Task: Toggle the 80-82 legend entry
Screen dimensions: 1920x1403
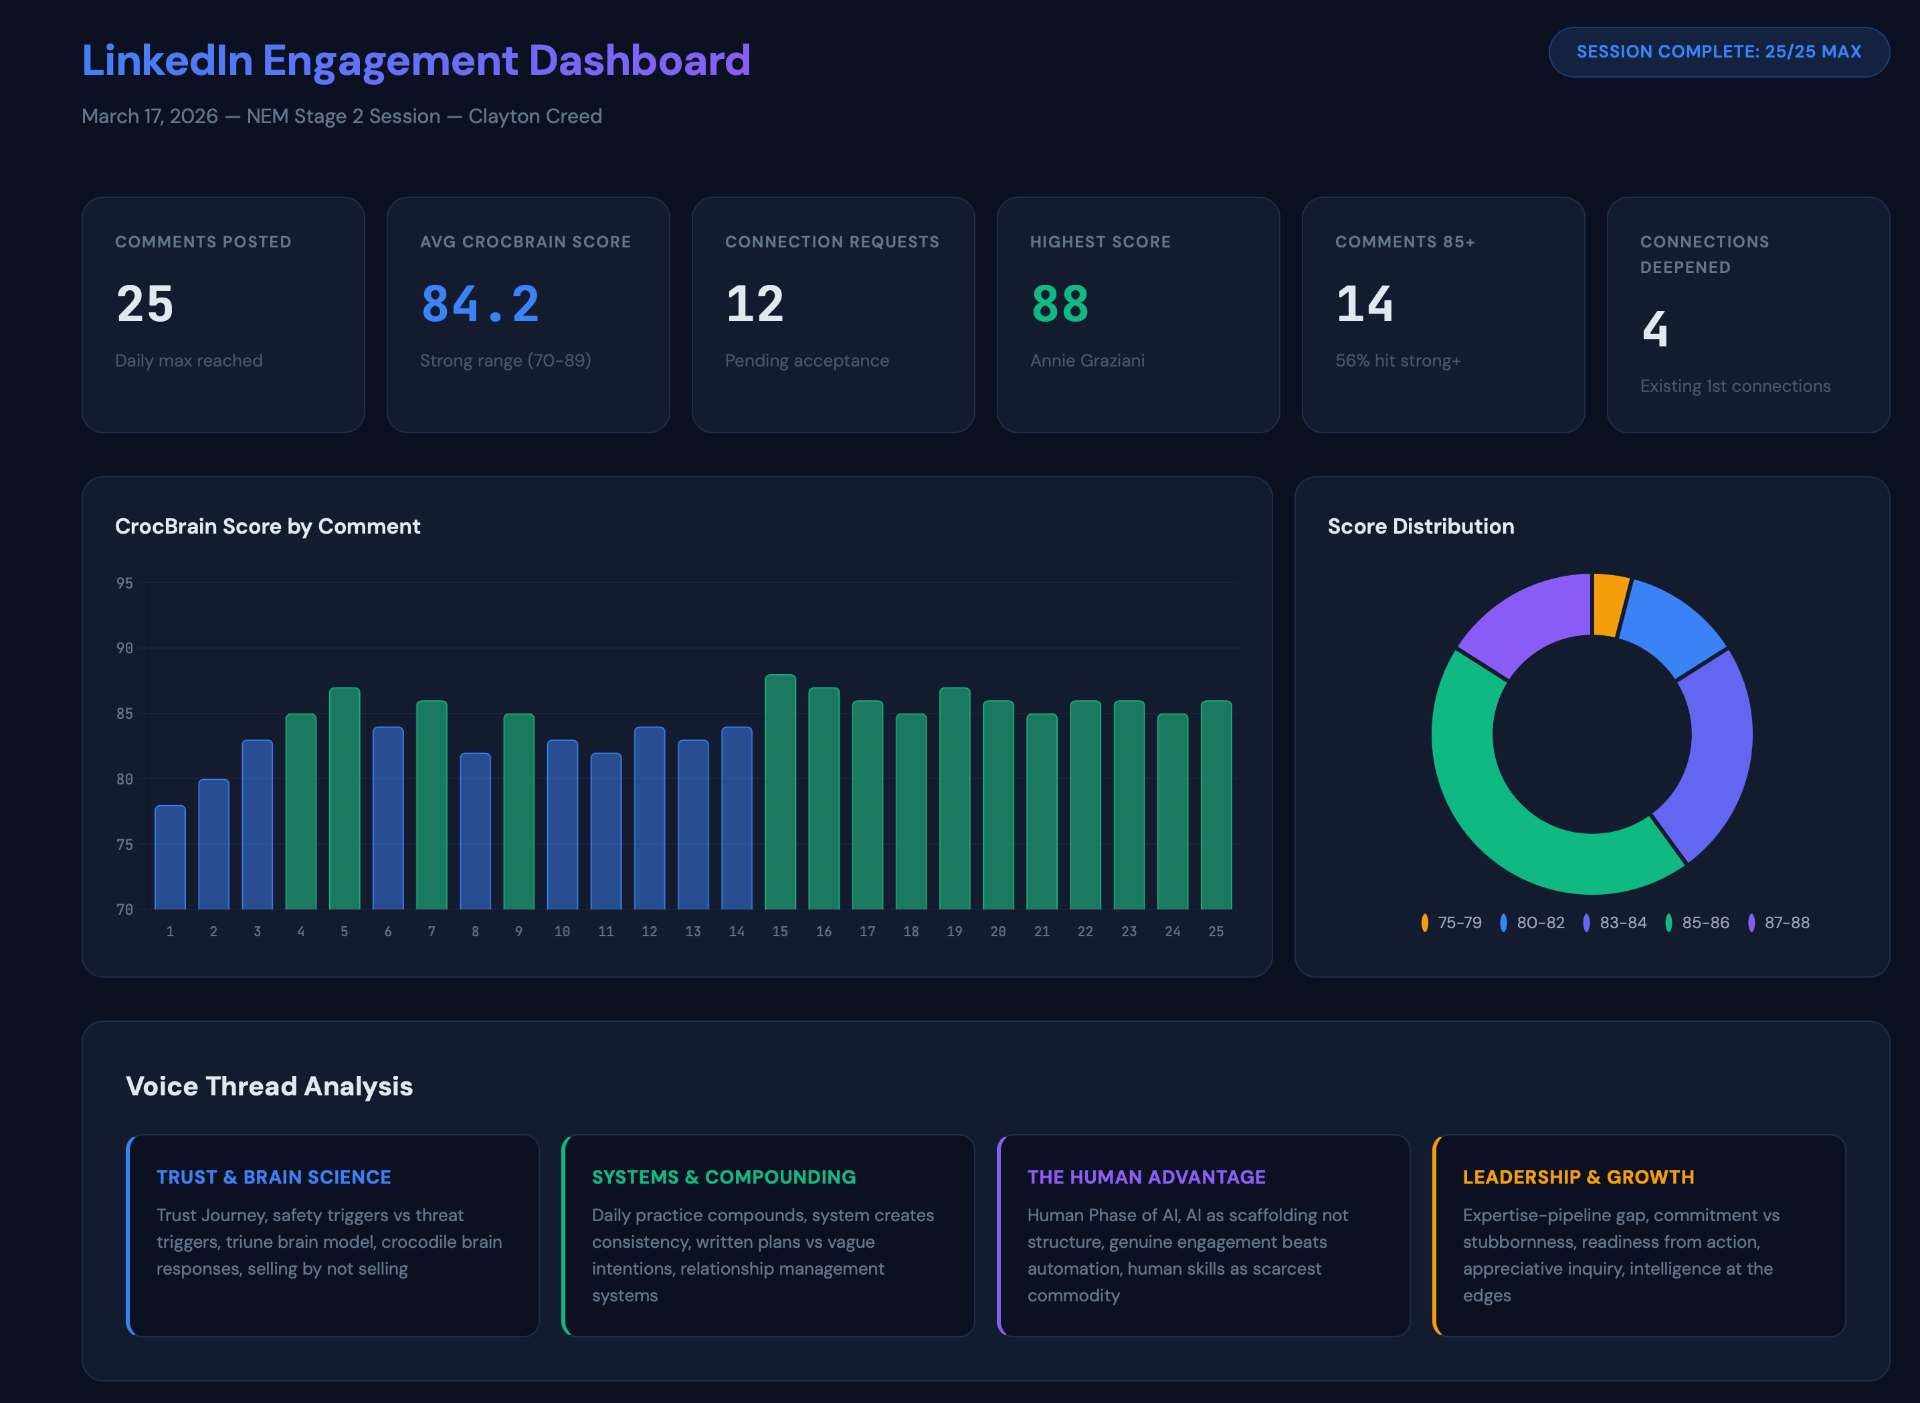Action: 1534,922
